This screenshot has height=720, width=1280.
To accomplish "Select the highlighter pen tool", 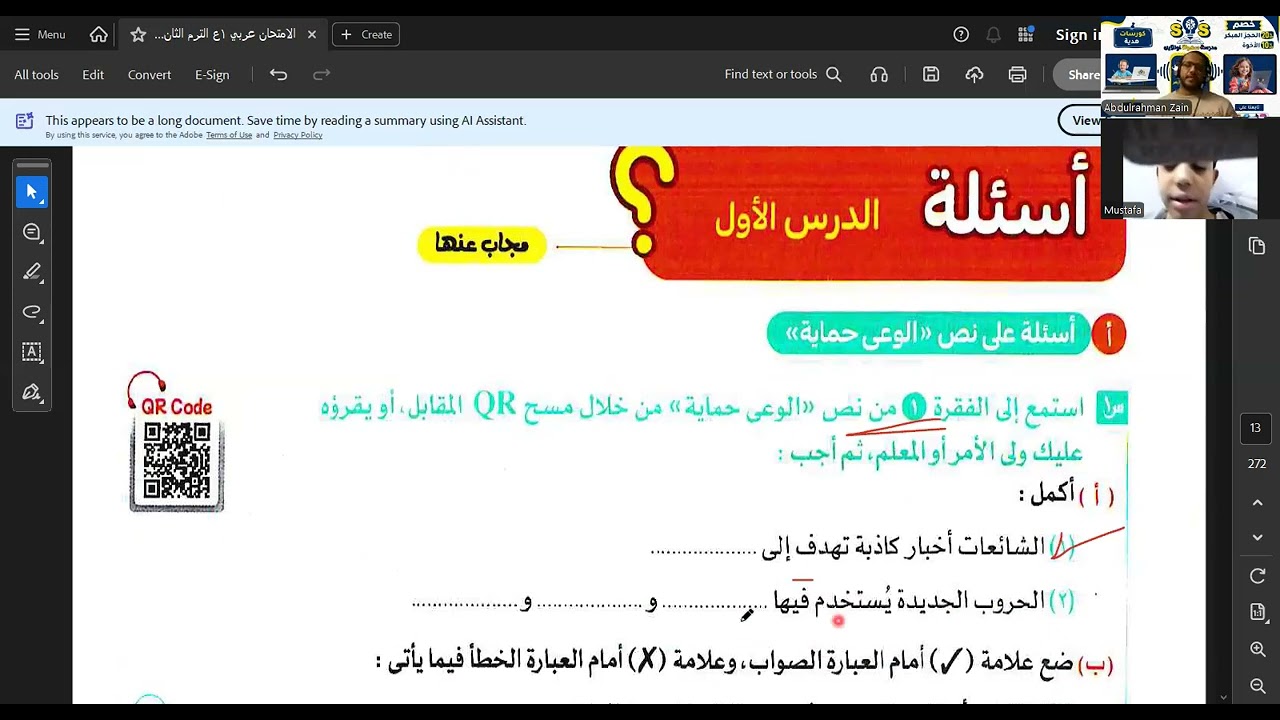I will [x=32, y=272].
